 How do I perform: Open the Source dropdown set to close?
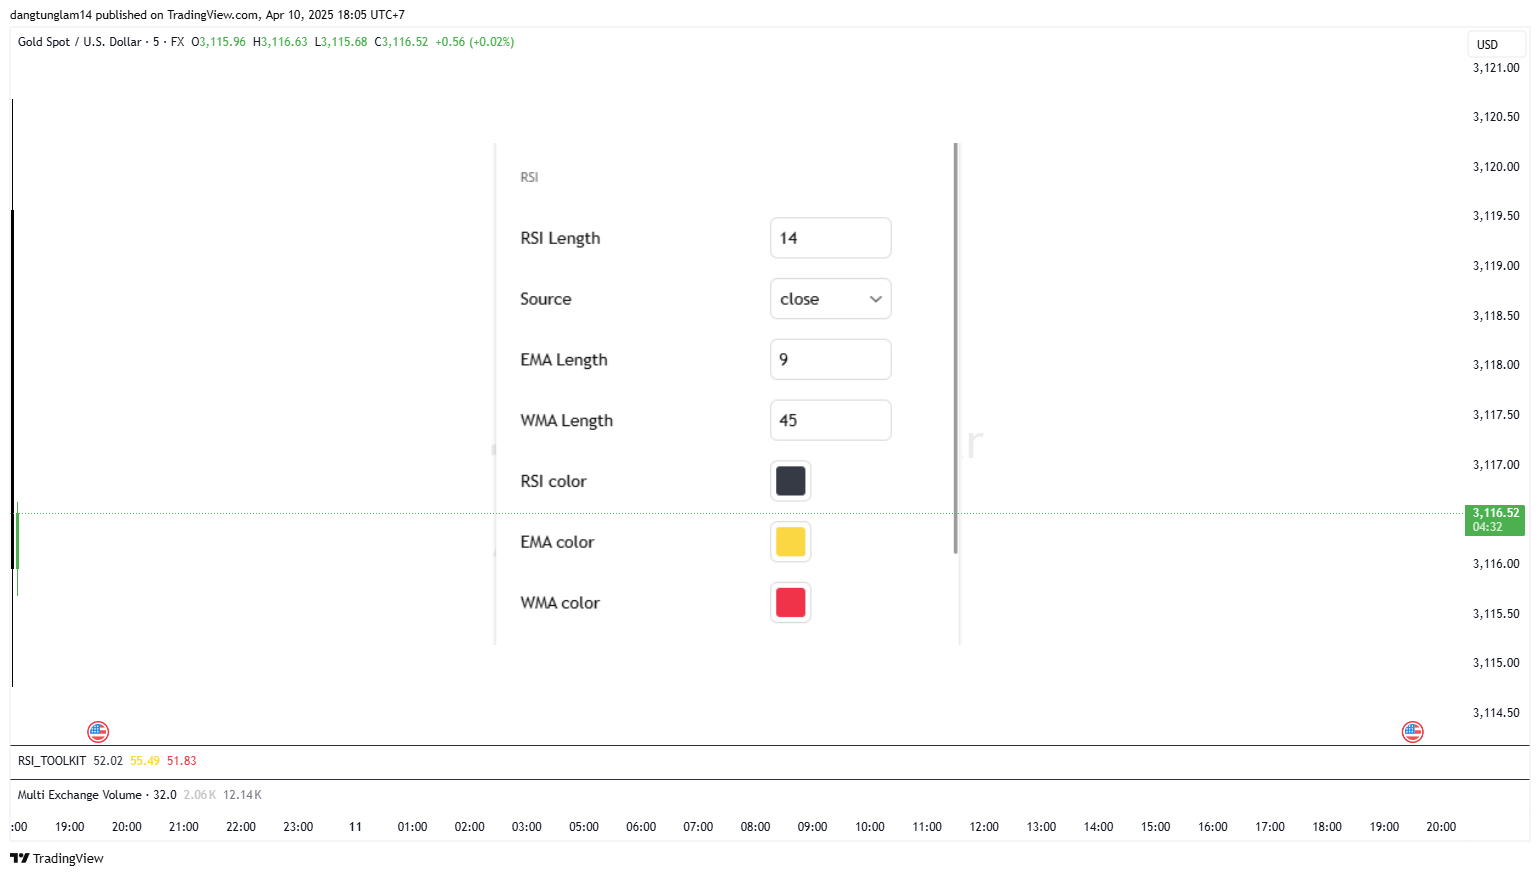[830, 299]
